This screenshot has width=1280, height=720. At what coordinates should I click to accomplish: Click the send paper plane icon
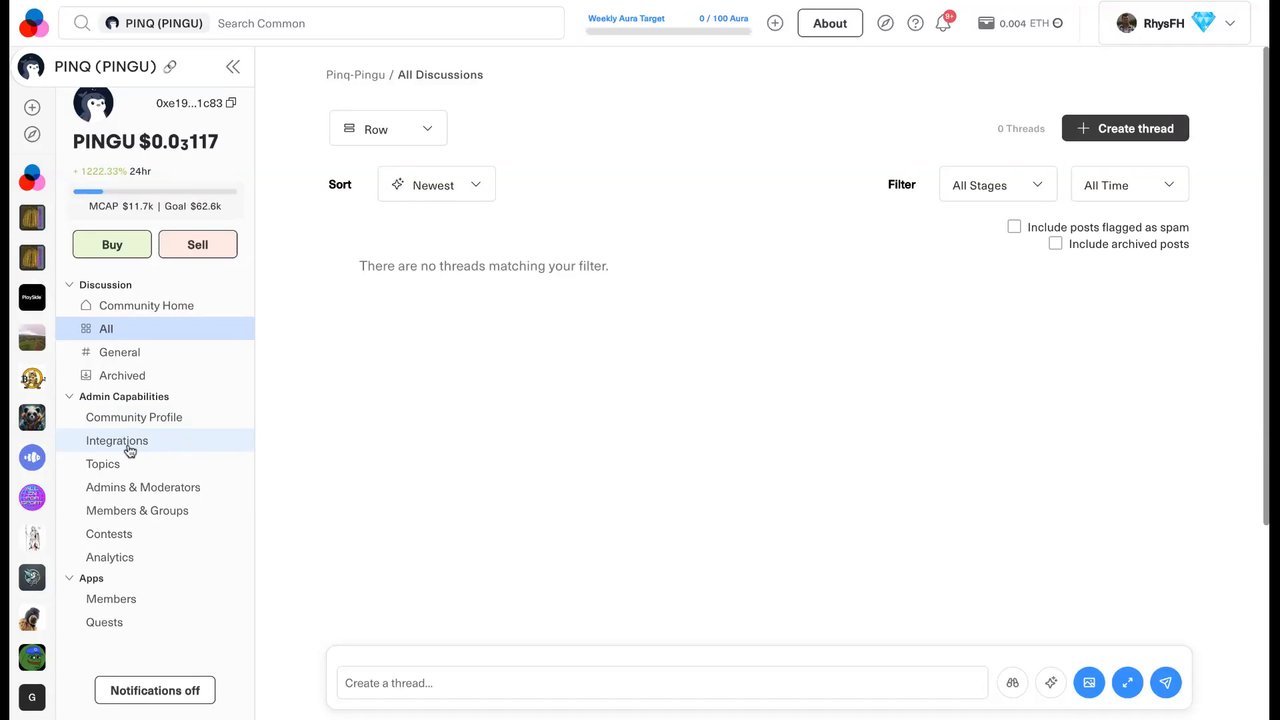(x=1165, y=683)
